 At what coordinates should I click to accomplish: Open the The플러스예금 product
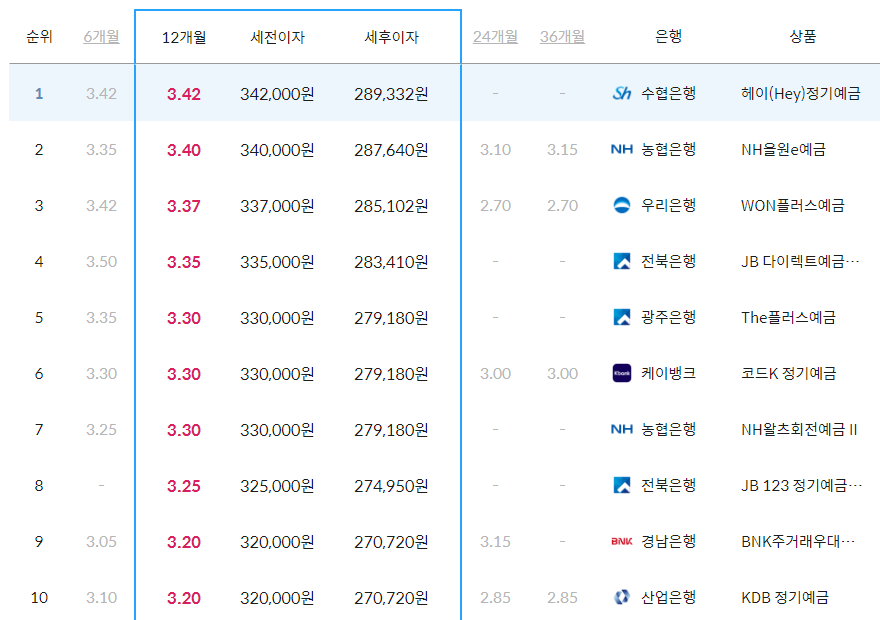[789, 318]
